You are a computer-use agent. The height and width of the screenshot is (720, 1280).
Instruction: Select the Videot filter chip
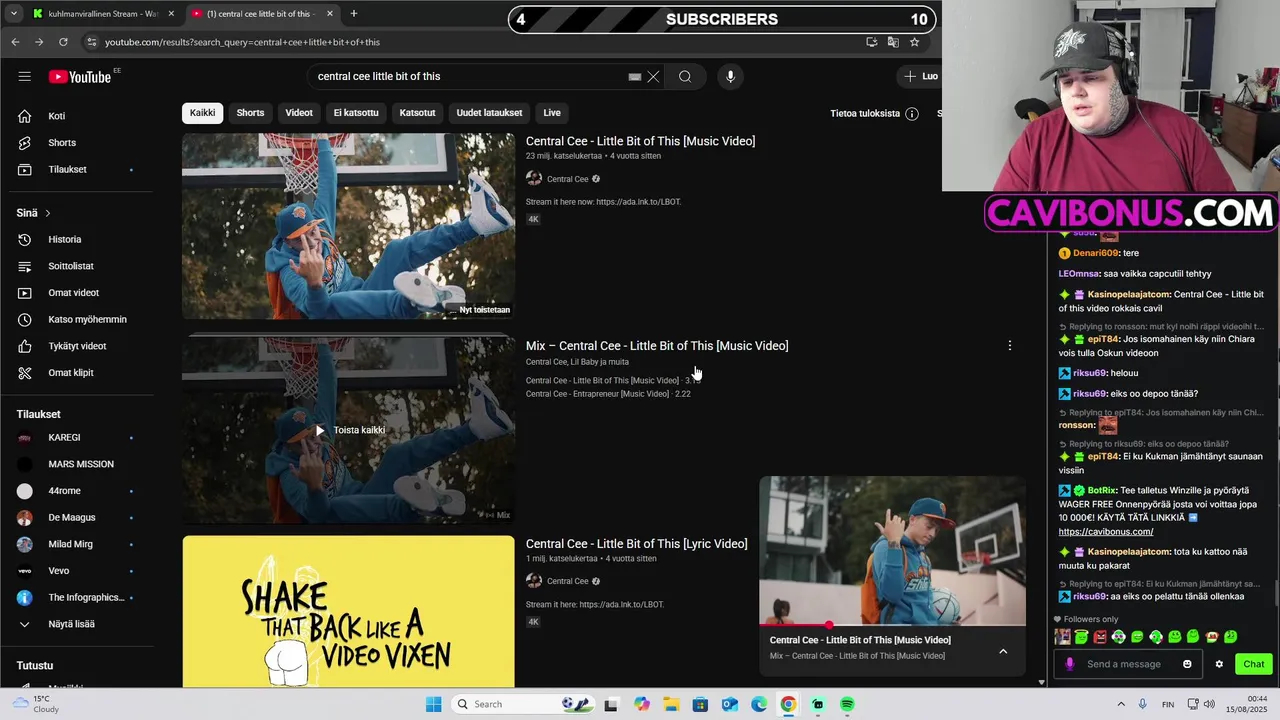pos(299,113)
